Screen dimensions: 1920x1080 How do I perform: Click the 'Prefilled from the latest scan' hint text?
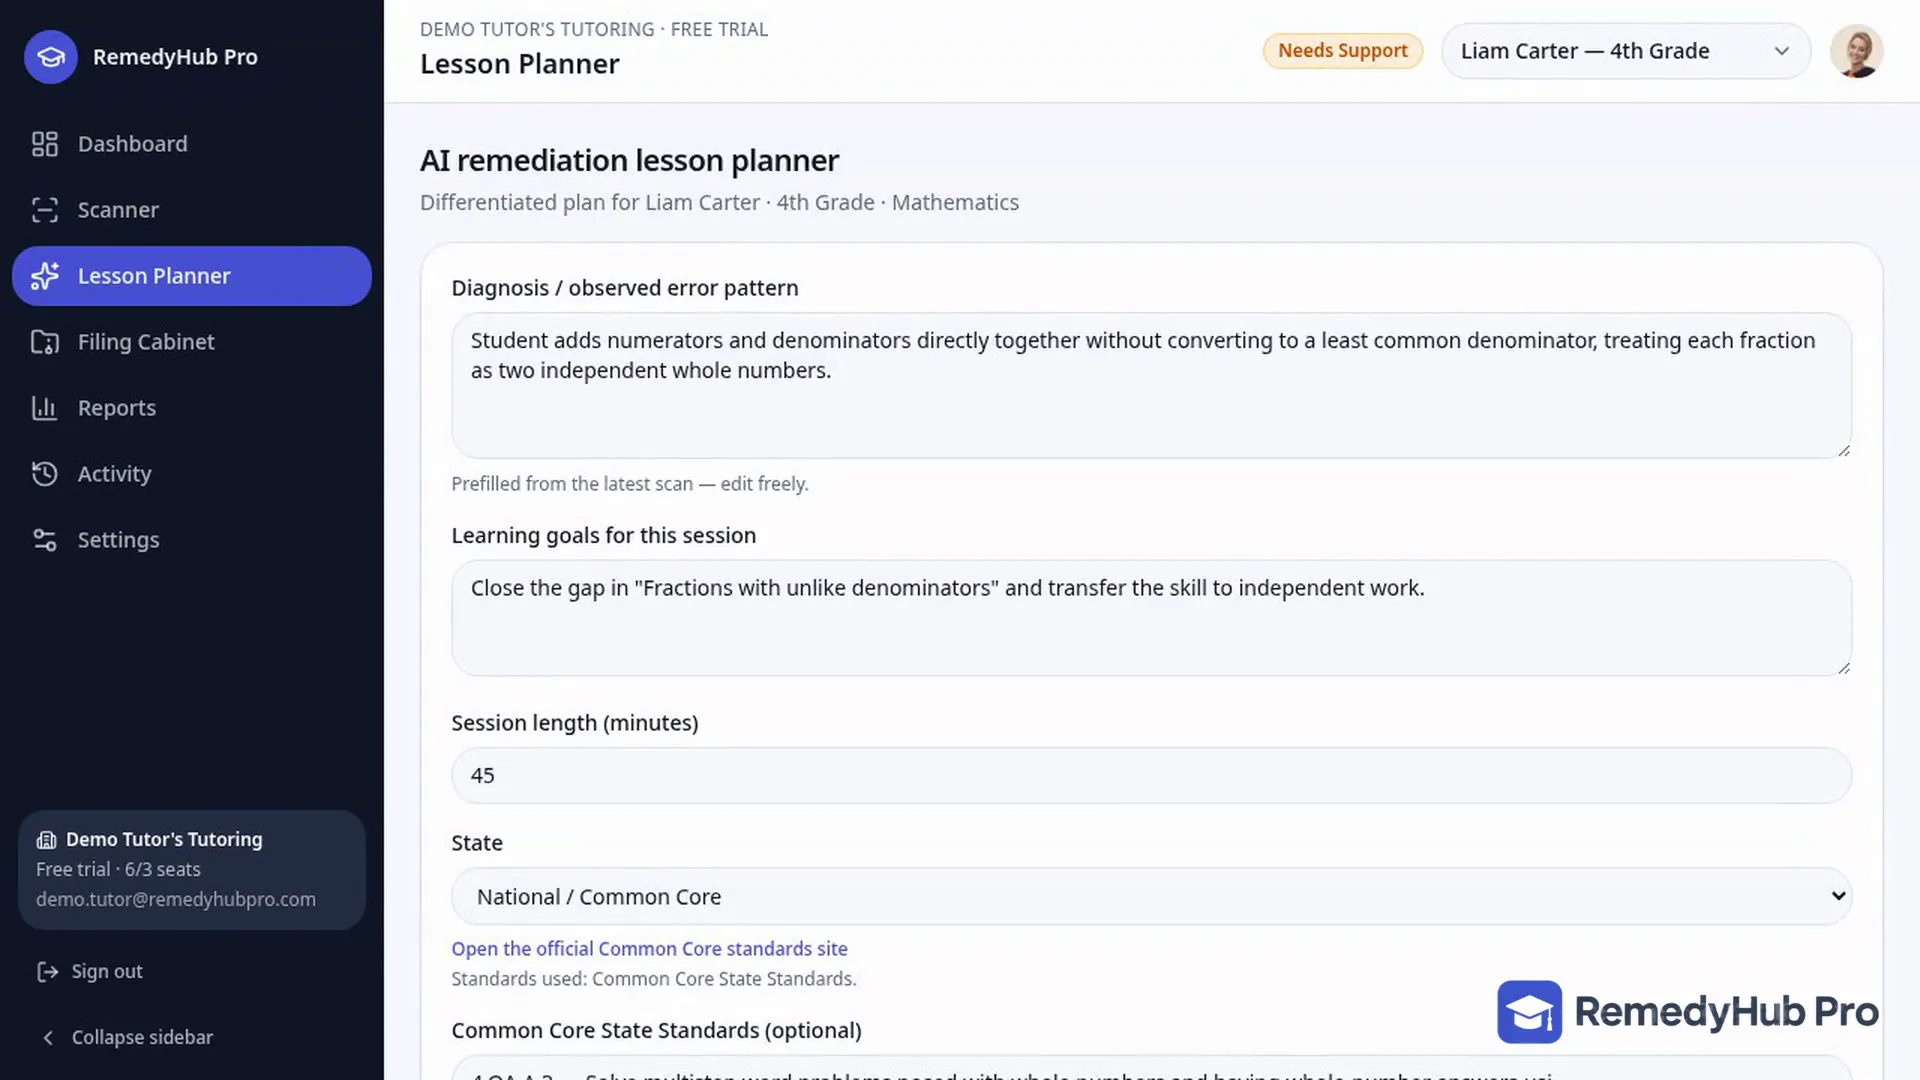click(630, 484)
